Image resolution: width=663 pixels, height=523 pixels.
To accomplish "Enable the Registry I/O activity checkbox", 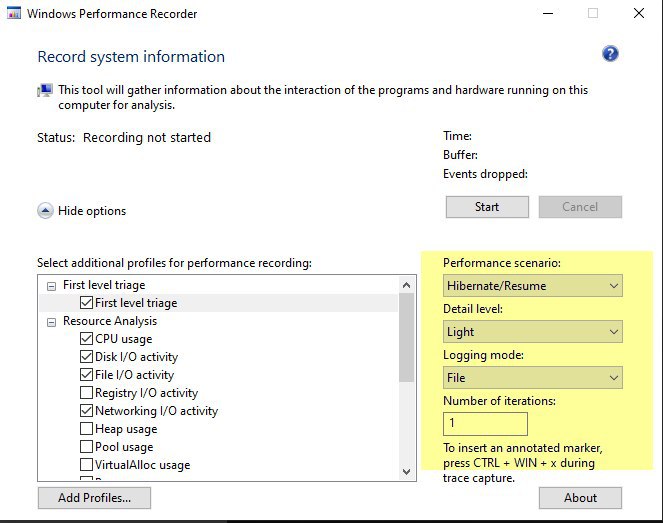I will click(x=86, y=393).
